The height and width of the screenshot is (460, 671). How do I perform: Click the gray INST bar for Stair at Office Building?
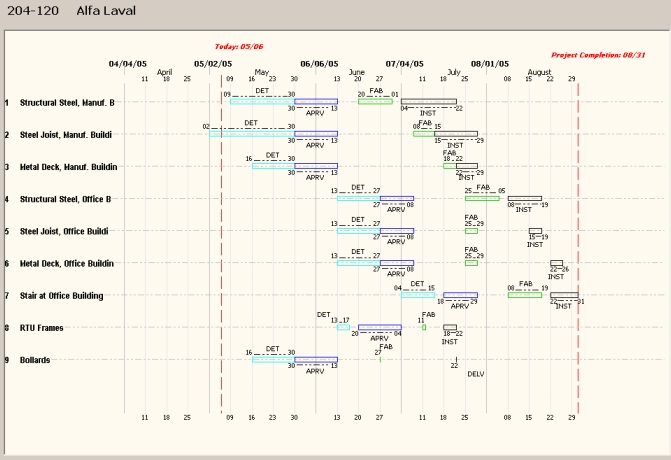coord(564,295)
